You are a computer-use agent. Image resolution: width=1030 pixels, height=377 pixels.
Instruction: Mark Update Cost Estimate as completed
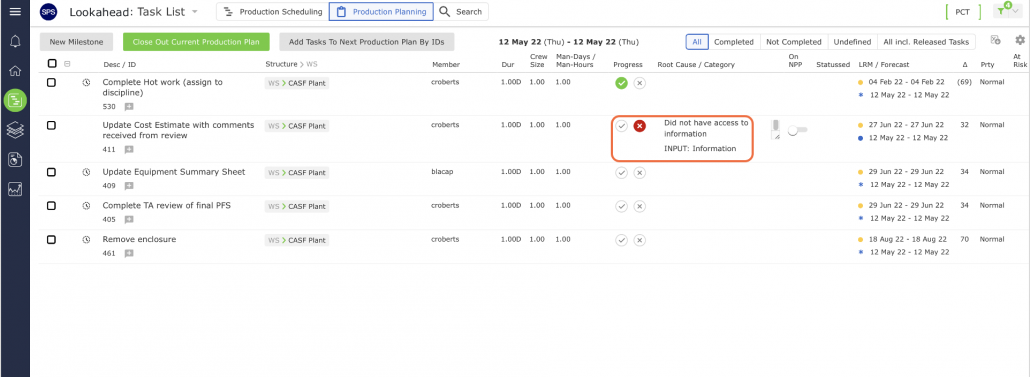(x=621, y=126)
